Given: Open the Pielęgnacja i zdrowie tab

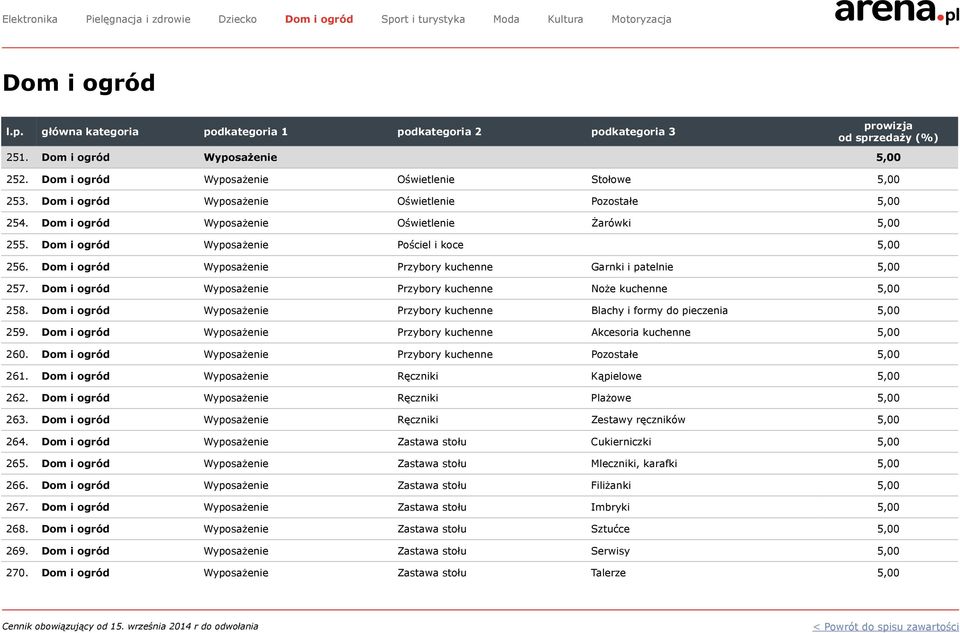Looking at the screenshot, I should tap(138, 20).
